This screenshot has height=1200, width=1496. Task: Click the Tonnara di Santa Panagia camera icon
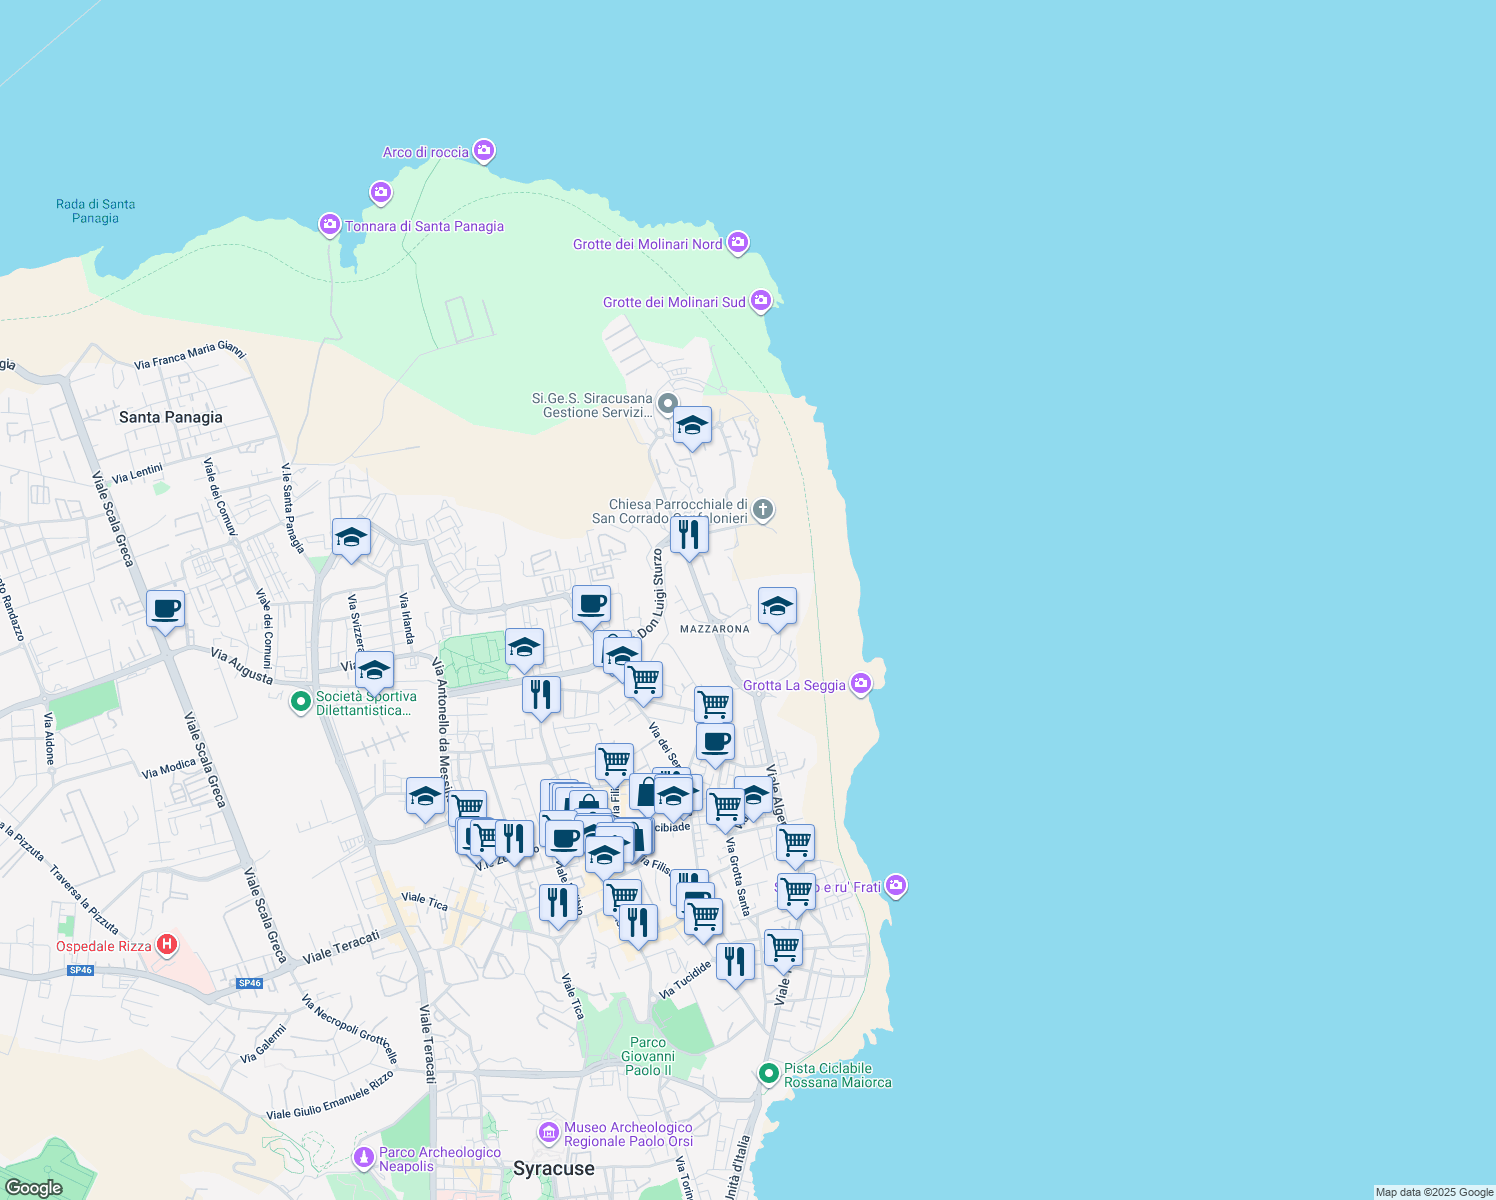click(x=329, y=225)
